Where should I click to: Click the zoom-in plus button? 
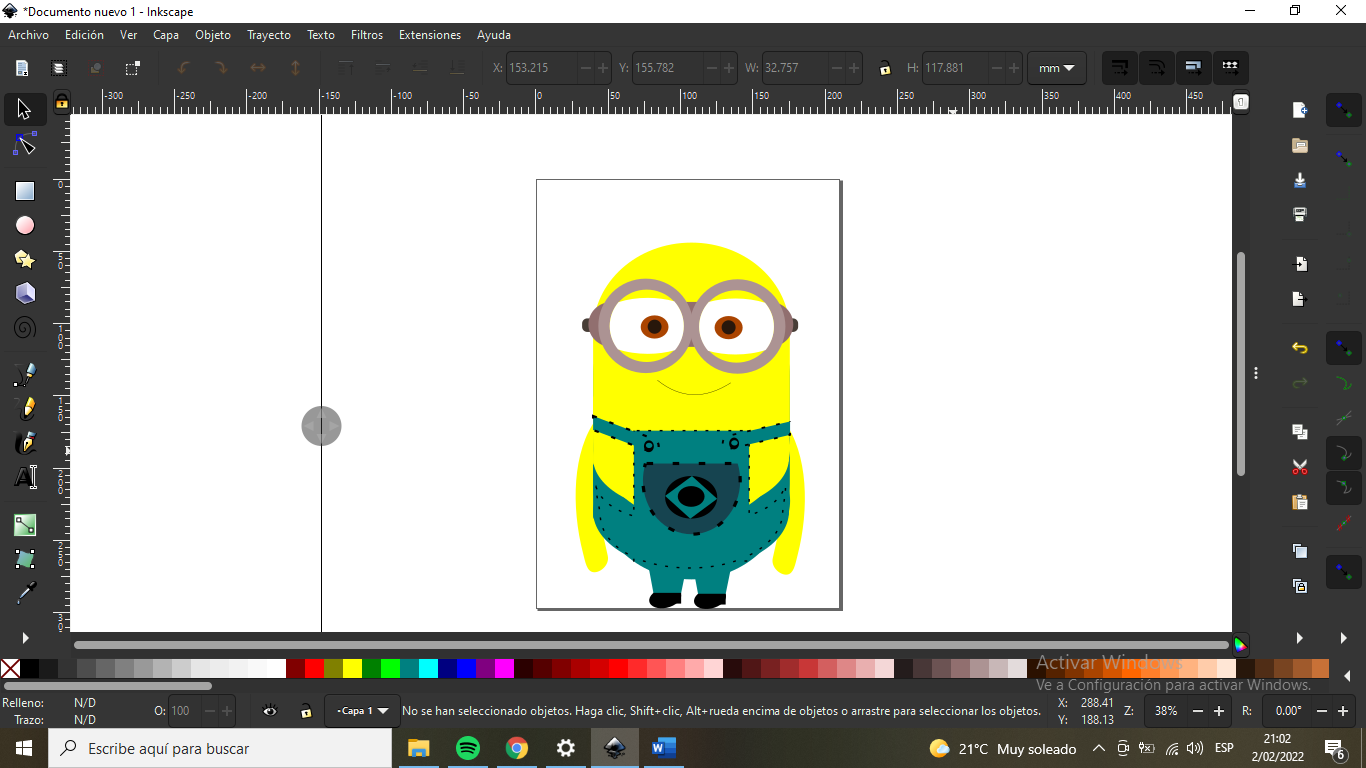[1219, 711]
